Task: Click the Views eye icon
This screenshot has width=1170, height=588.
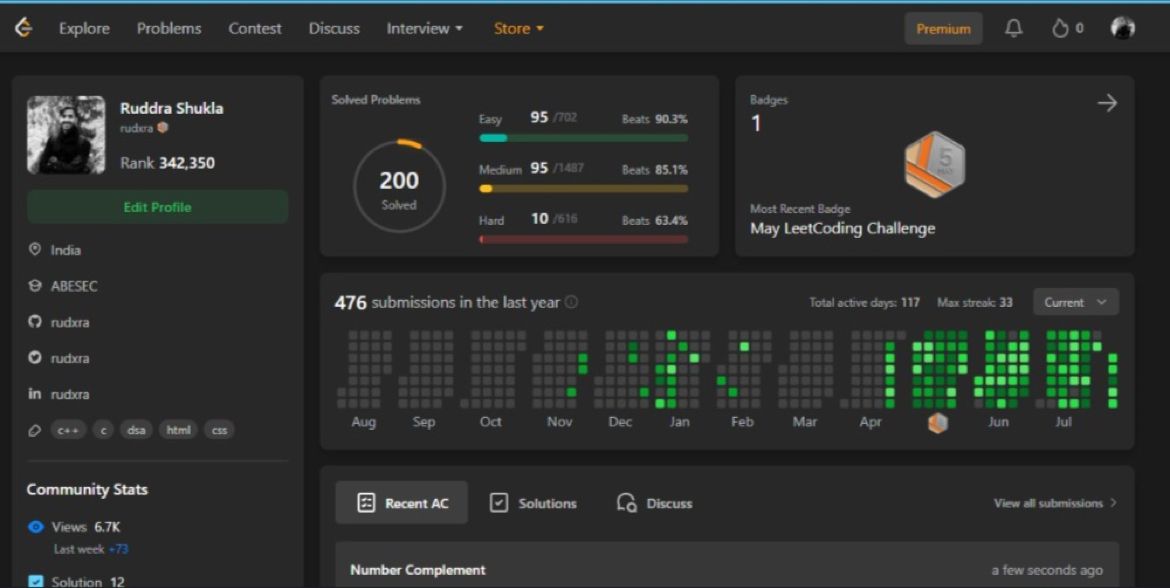Action: [x=35, y=527]
